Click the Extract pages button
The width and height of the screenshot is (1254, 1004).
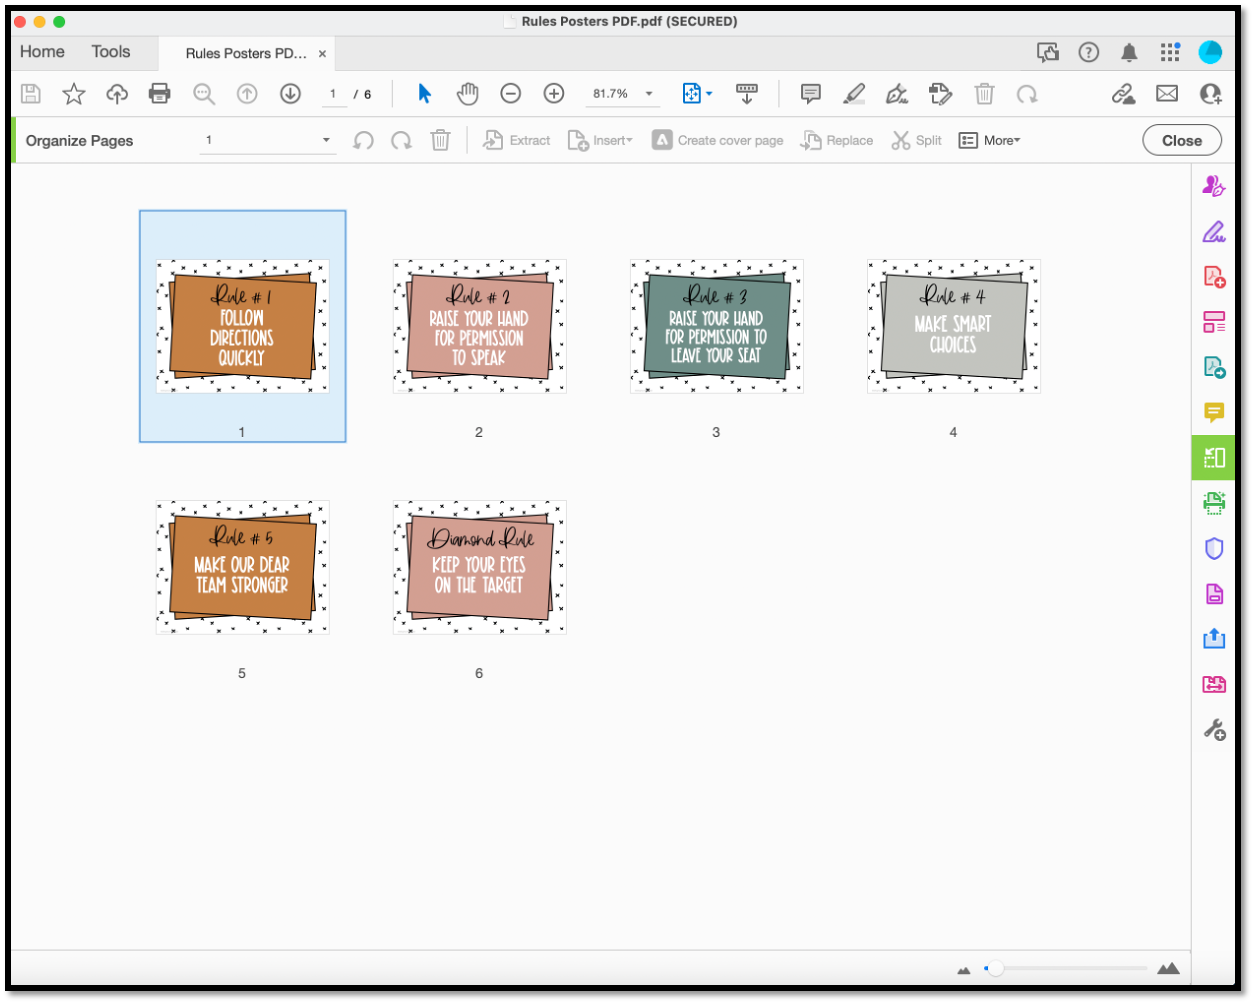pos(517,141)
